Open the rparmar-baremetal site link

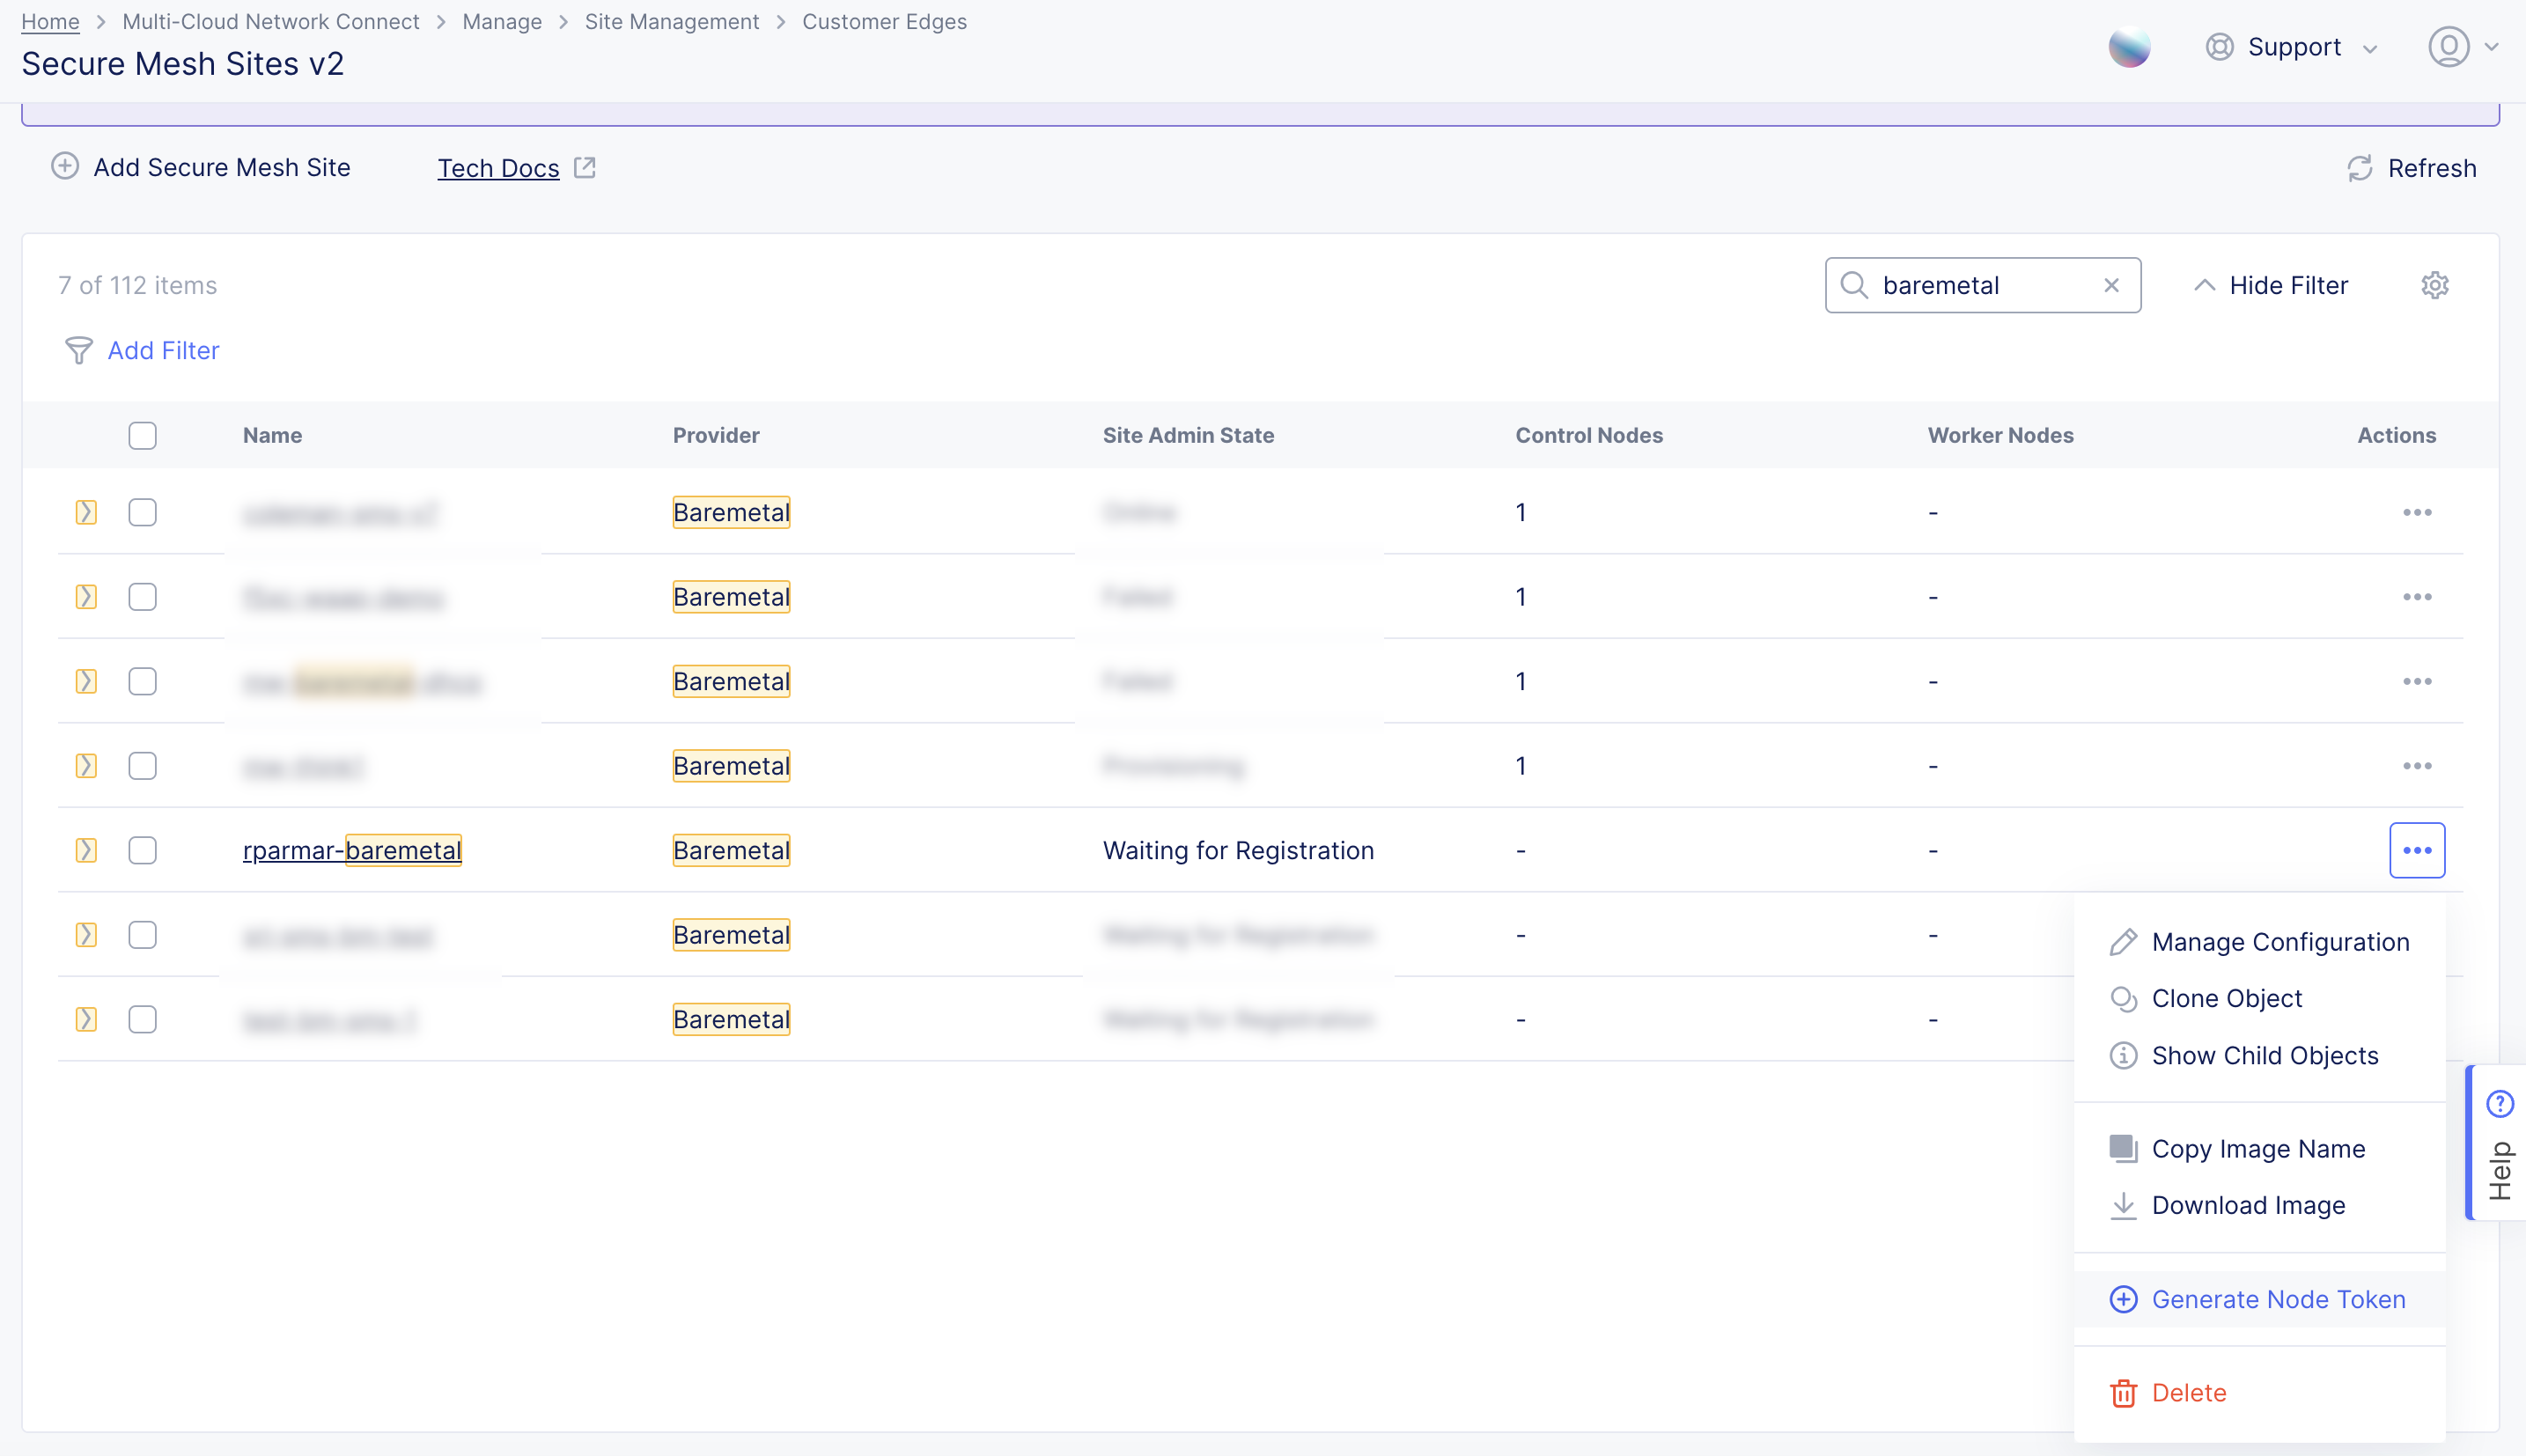pos(351,850)
